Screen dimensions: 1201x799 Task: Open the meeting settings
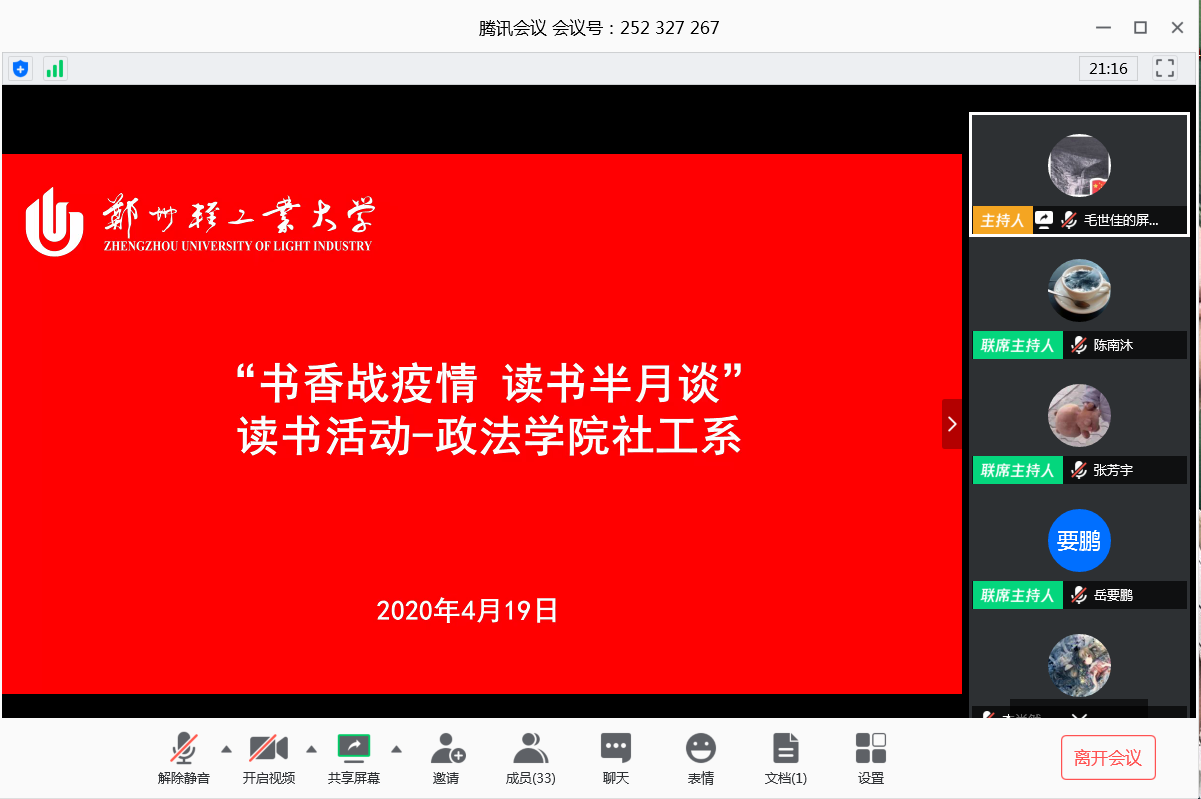click(x=870, y=758)
